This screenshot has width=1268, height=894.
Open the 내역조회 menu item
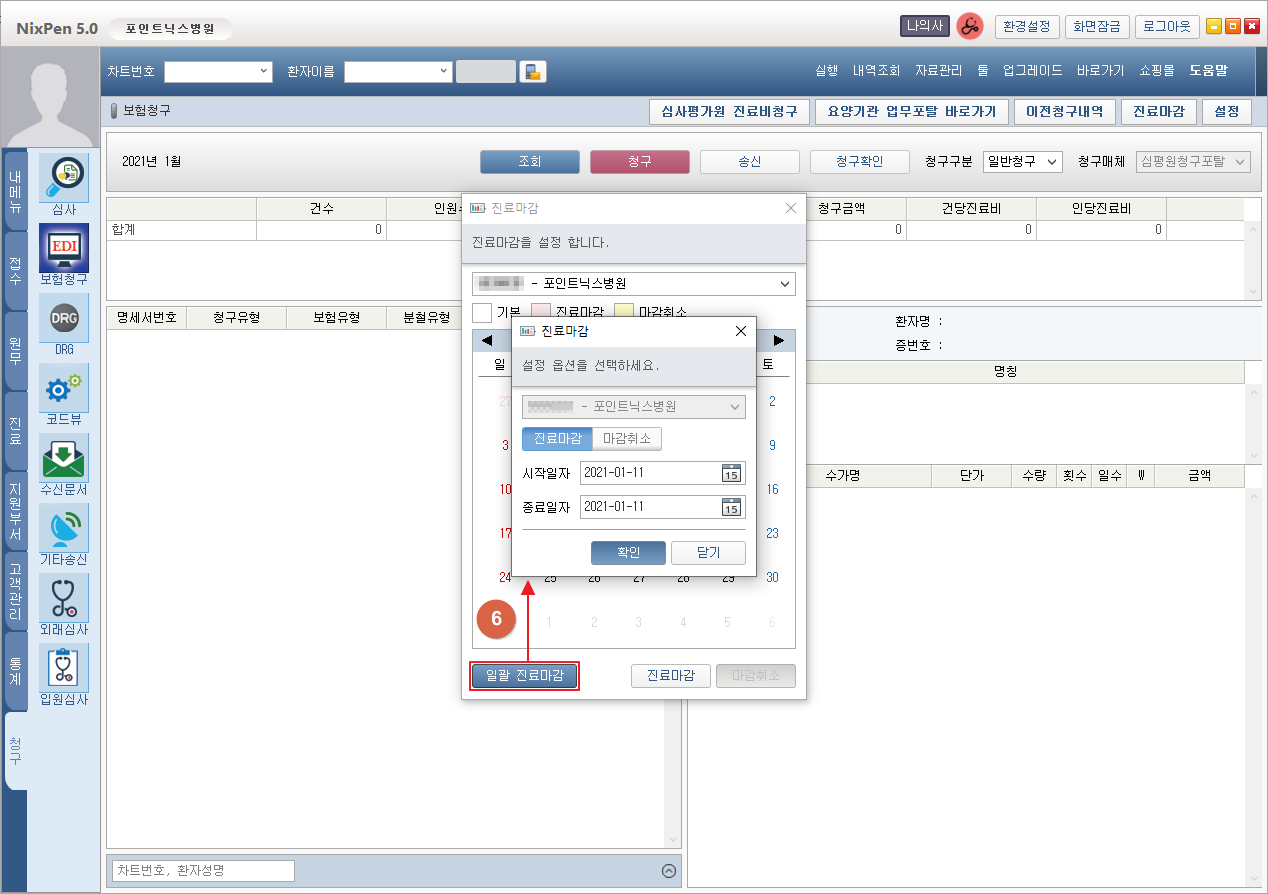(876, 71)
